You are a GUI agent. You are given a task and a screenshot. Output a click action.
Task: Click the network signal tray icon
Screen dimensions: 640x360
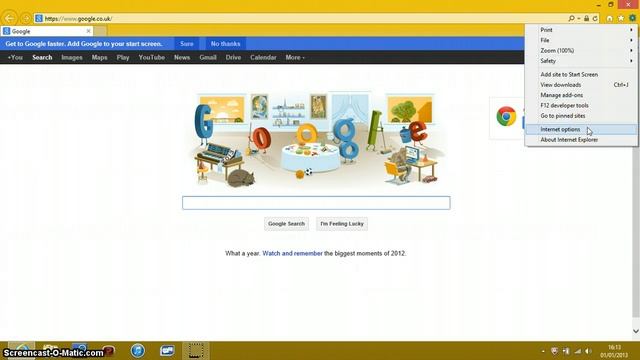[578, 351]
